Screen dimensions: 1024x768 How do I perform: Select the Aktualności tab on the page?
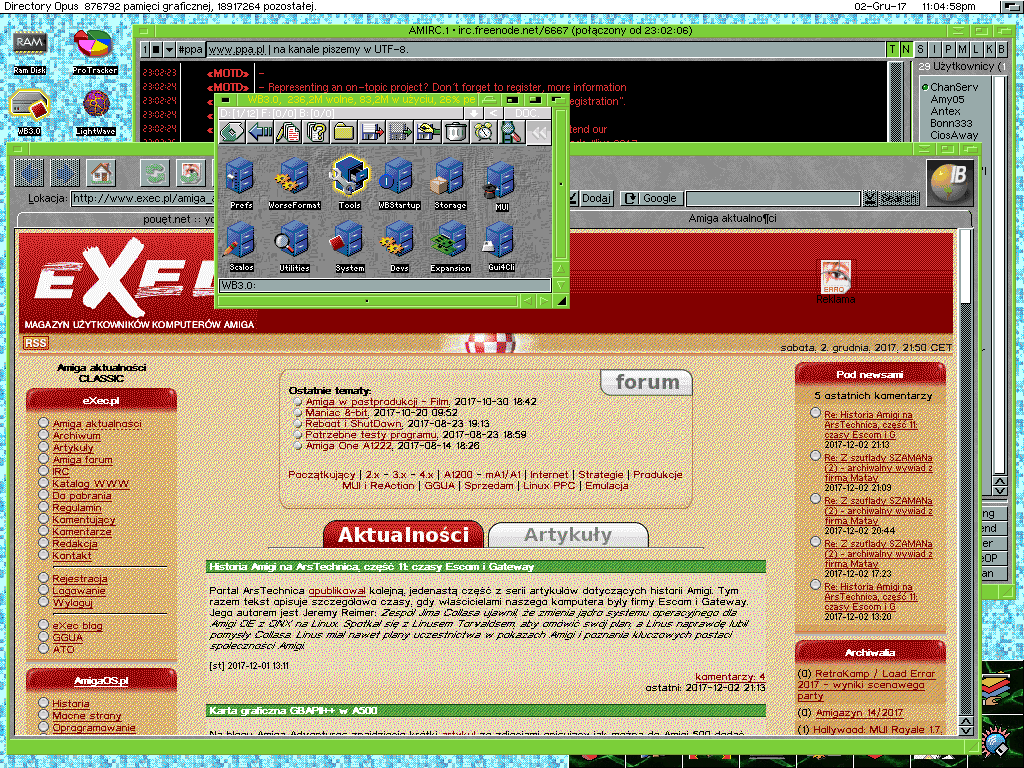(x=403, y=535)
